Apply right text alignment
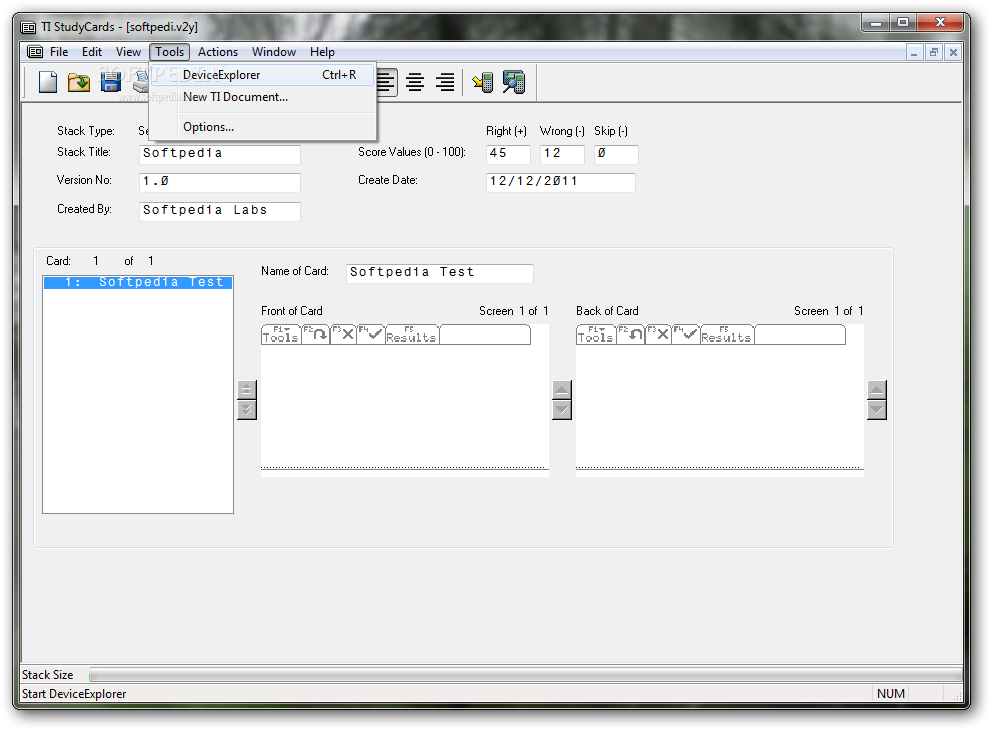The image size is (991, 730). (446, 82)
